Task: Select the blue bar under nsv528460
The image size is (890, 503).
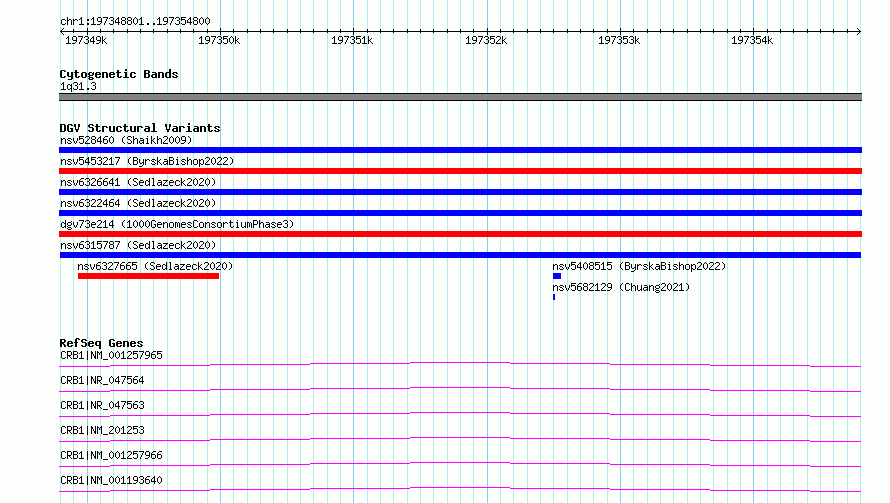Action: (x=460, y=150)
